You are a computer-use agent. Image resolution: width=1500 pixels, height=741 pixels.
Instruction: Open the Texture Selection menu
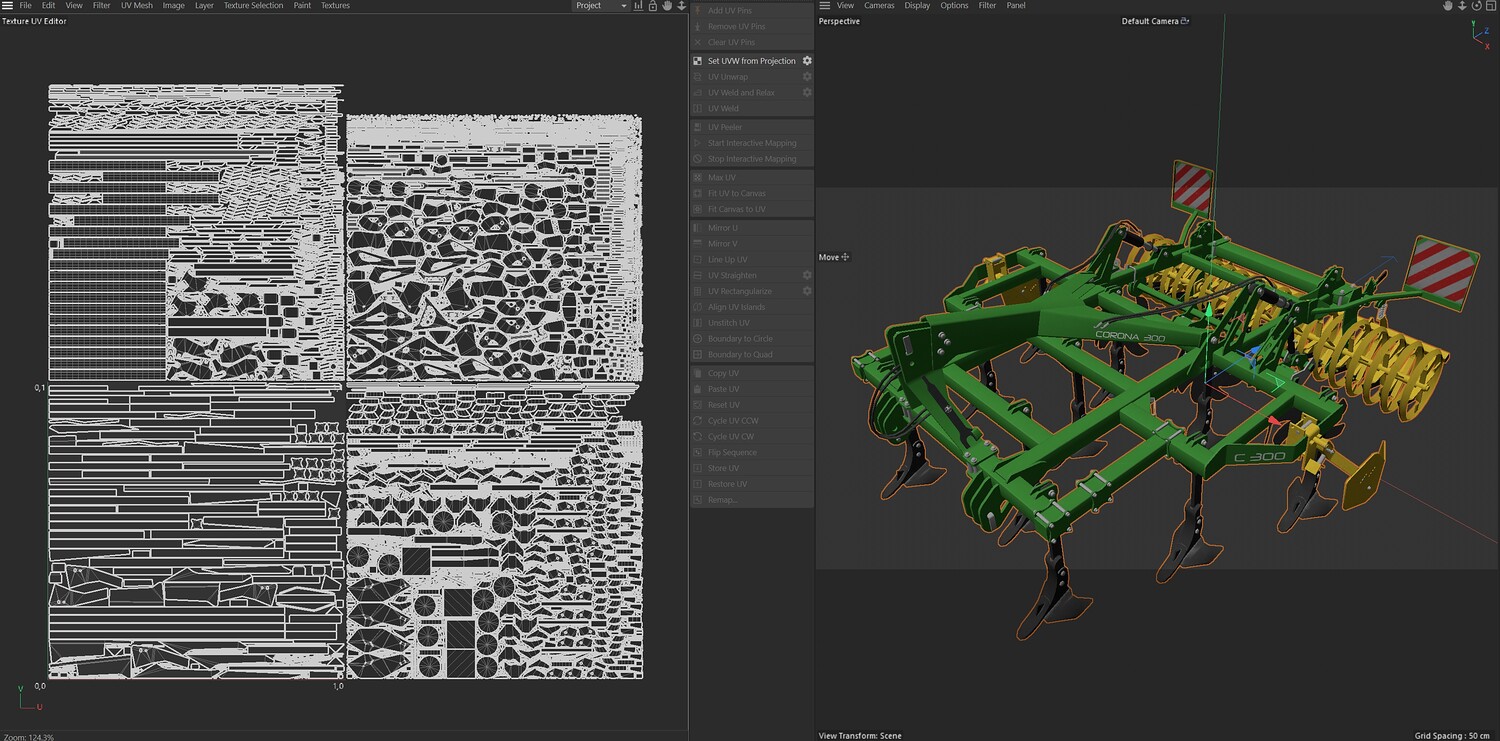(x=253, y=5)
